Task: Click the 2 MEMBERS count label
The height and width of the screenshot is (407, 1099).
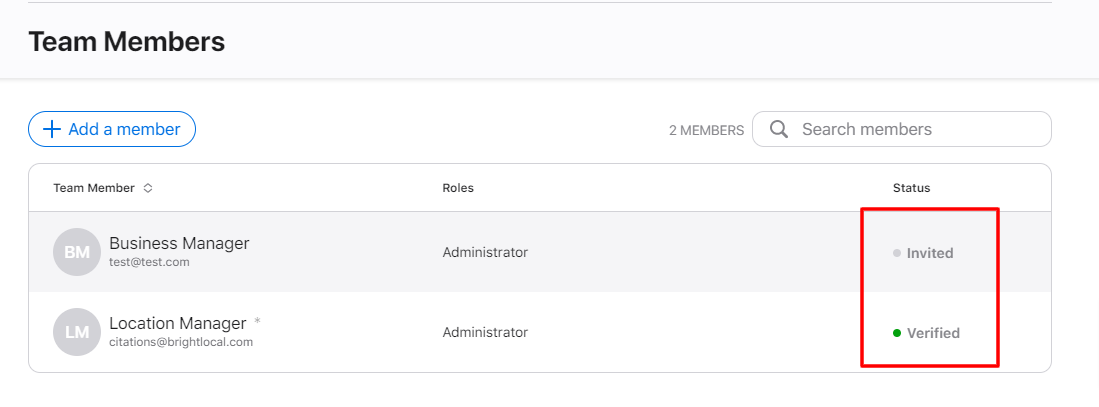Action: point(706,130)
